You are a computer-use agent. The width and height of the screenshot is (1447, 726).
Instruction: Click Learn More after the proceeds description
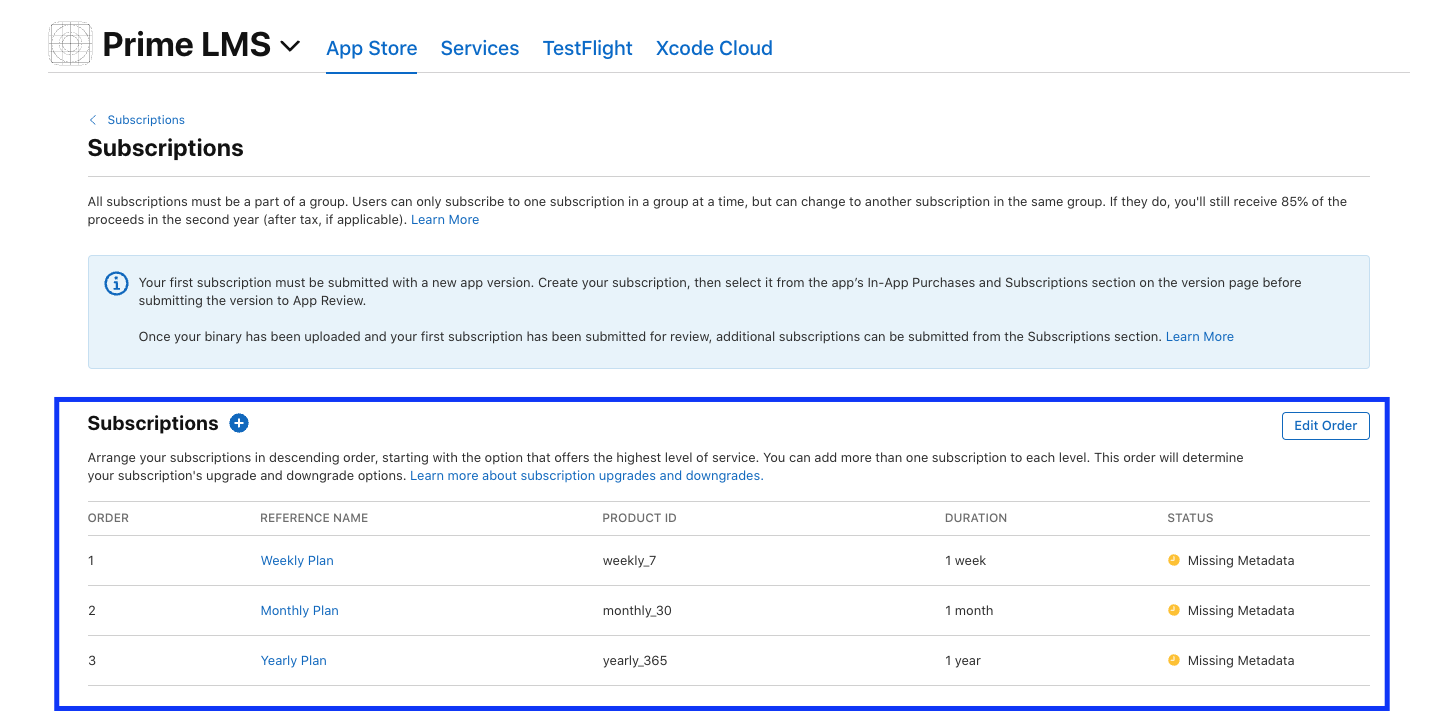point(444,220)
